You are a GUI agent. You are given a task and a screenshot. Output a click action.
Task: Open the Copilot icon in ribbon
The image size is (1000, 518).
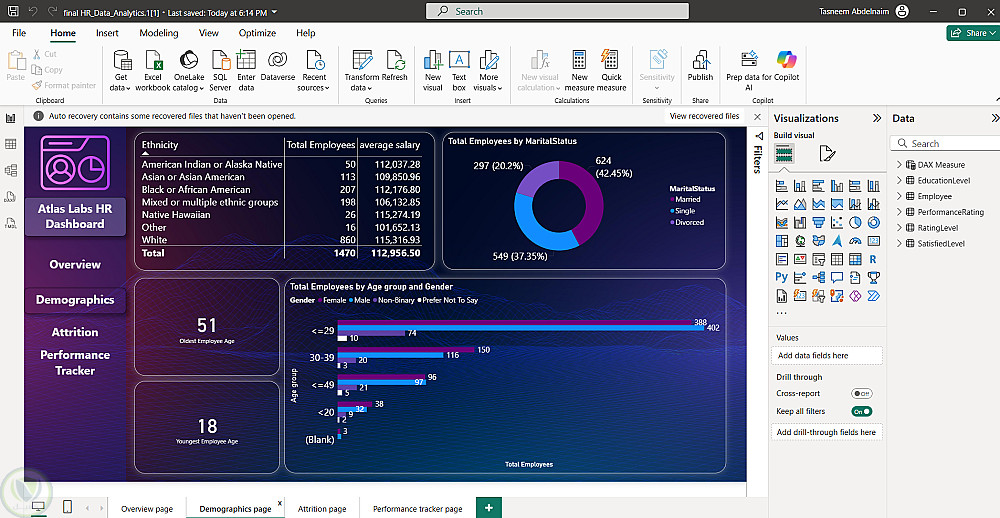point(787,59)
